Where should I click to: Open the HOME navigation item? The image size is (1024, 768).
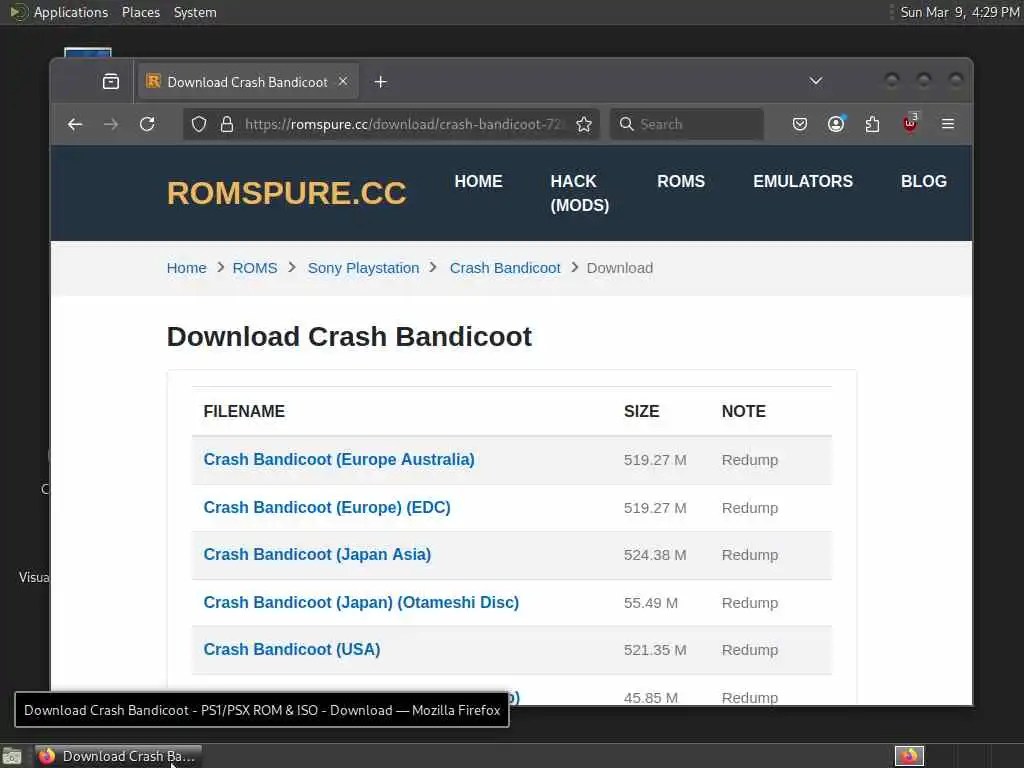479,182
